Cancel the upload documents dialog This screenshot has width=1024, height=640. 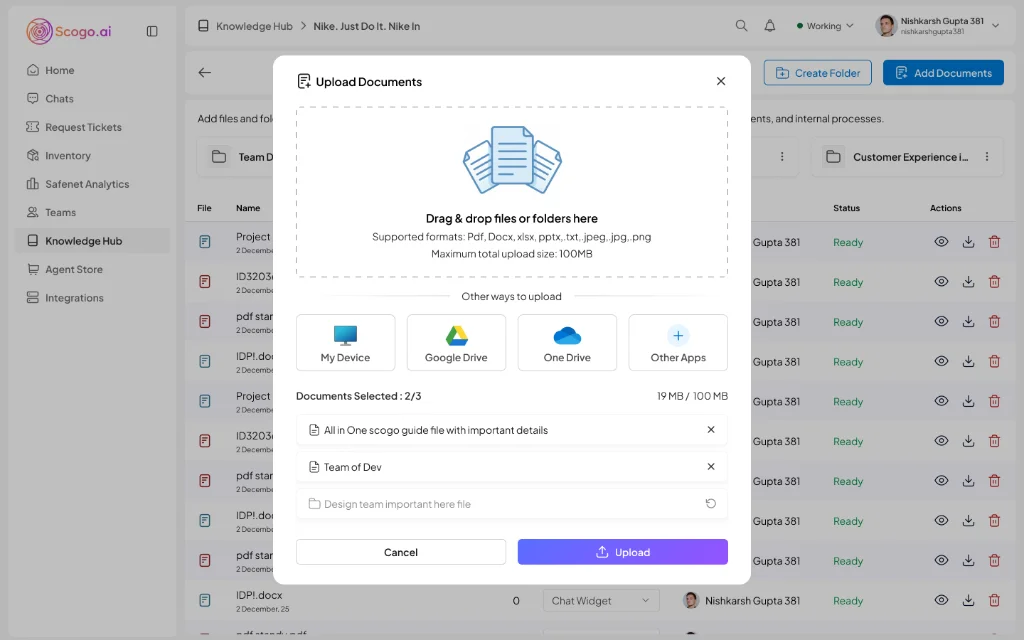(401, 552)
